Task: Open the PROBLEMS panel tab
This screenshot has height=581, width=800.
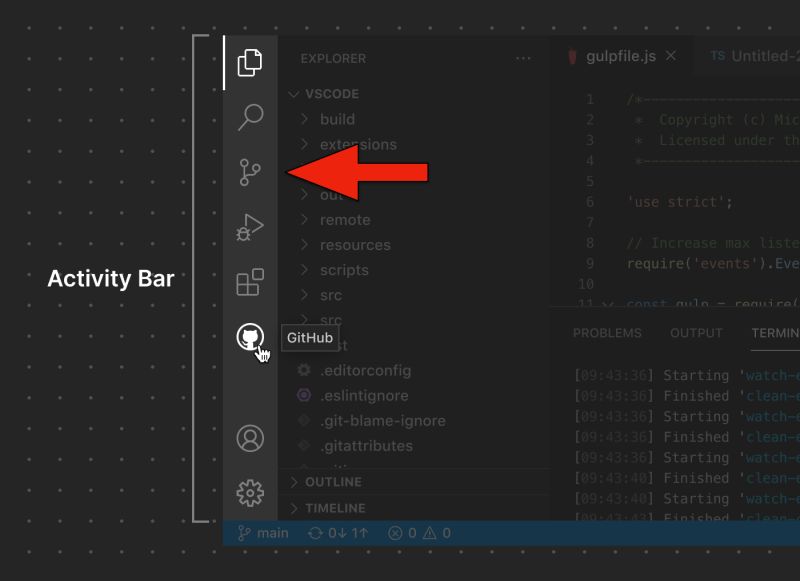Action: (607, 333)
